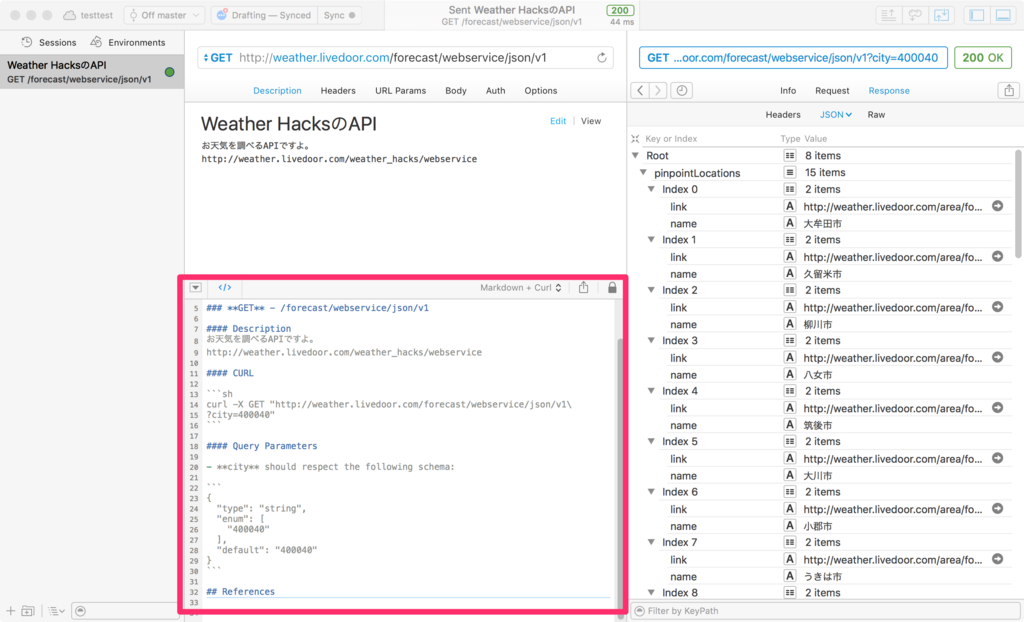The image size is (1024, 622).
Task: Open the Off master branch dropdown
Action: pos(164,15)
